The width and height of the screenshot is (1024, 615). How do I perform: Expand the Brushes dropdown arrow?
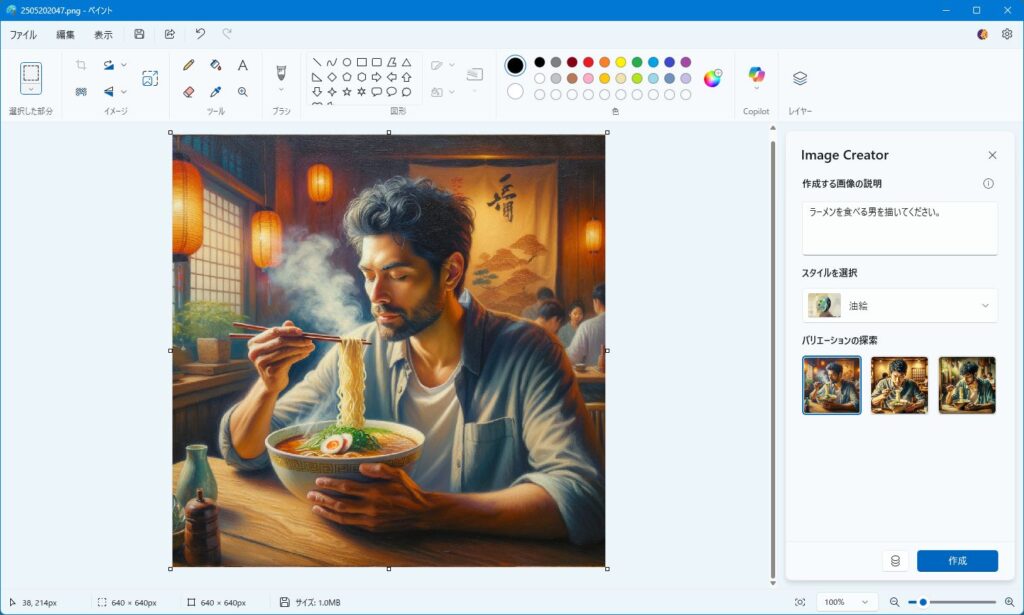pos(281,89)
